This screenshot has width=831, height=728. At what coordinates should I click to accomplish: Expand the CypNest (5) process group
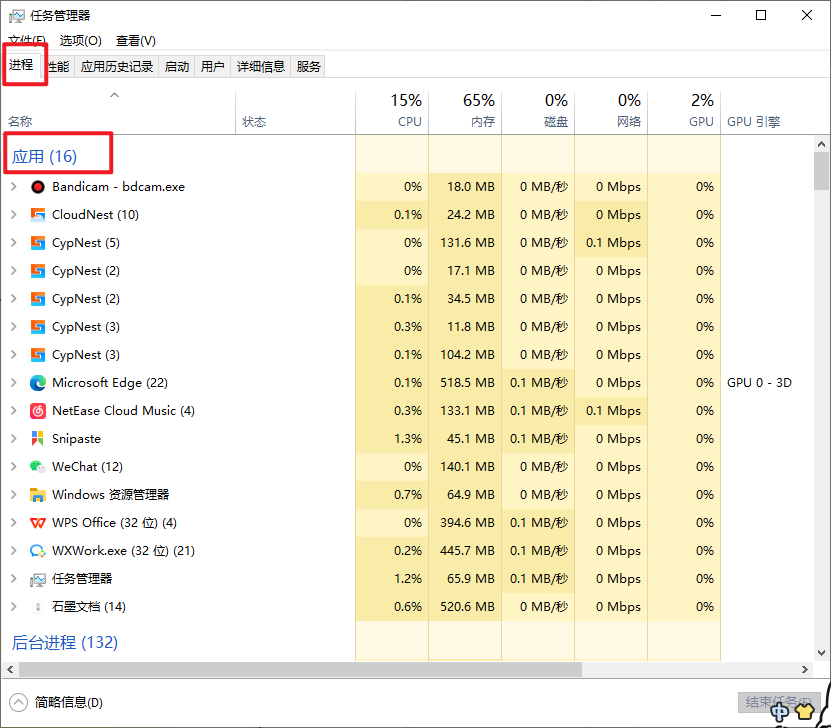pos(14,243)
